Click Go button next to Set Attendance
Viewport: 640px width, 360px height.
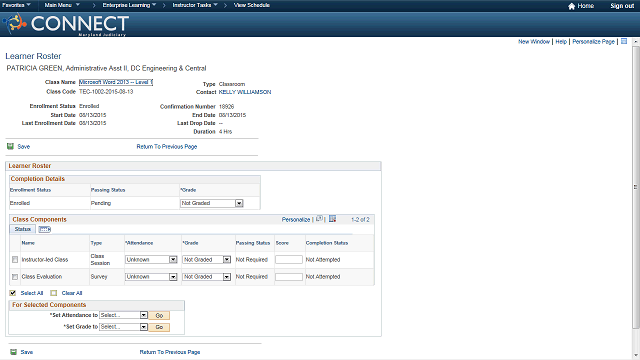159,316
